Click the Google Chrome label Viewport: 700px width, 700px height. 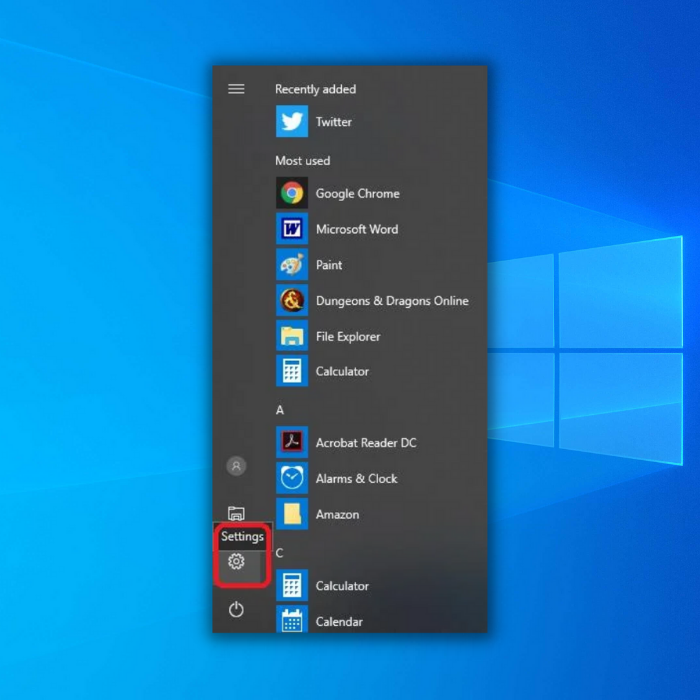pyautogui.click(x=358, y=194)
